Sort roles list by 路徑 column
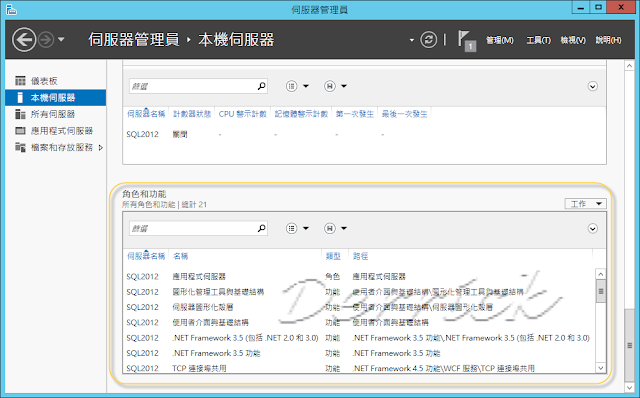 click(x=360, y=256)
